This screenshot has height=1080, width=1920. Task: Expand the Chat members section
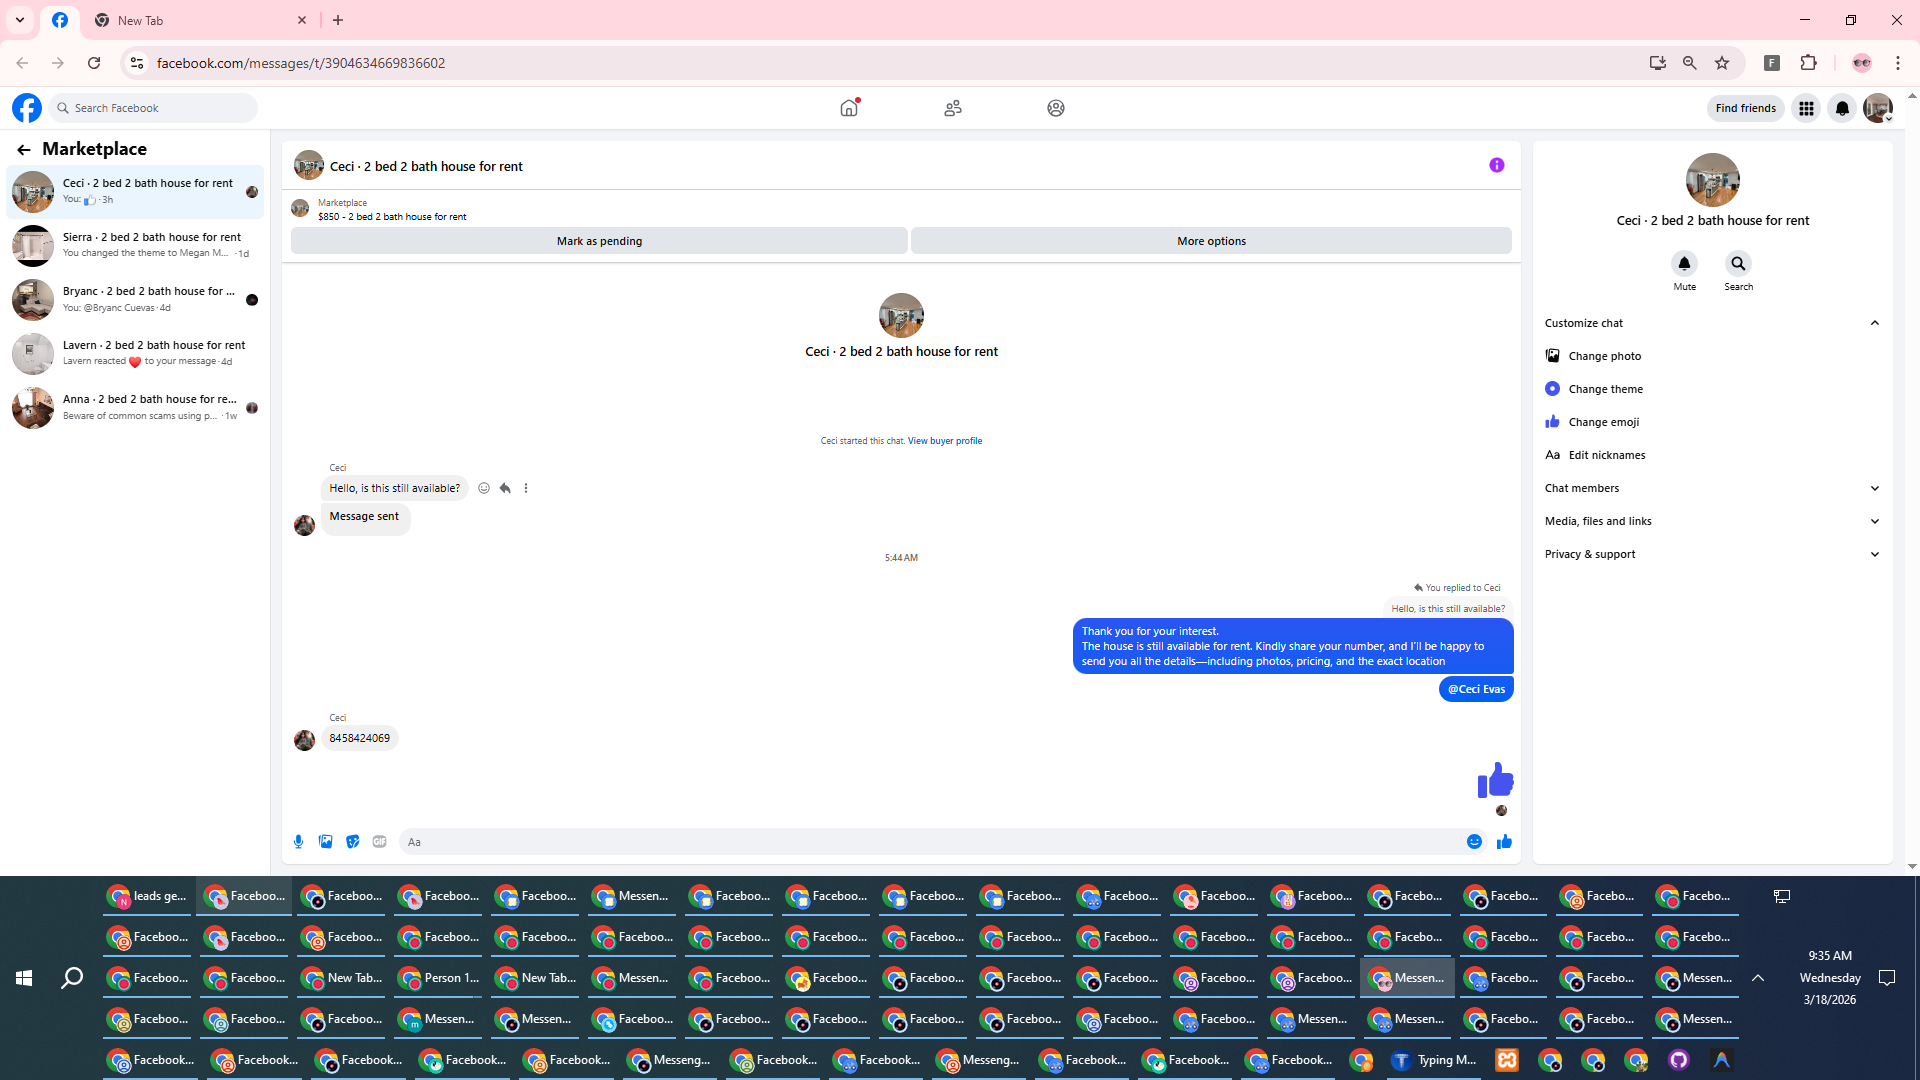[1874, 488]
